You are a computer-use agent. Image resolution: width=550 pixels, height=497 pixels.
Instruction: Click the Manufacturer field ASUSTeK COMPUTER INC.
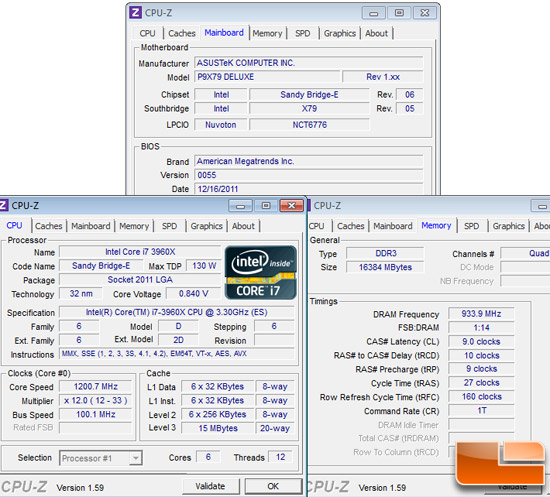coord(309,63)
